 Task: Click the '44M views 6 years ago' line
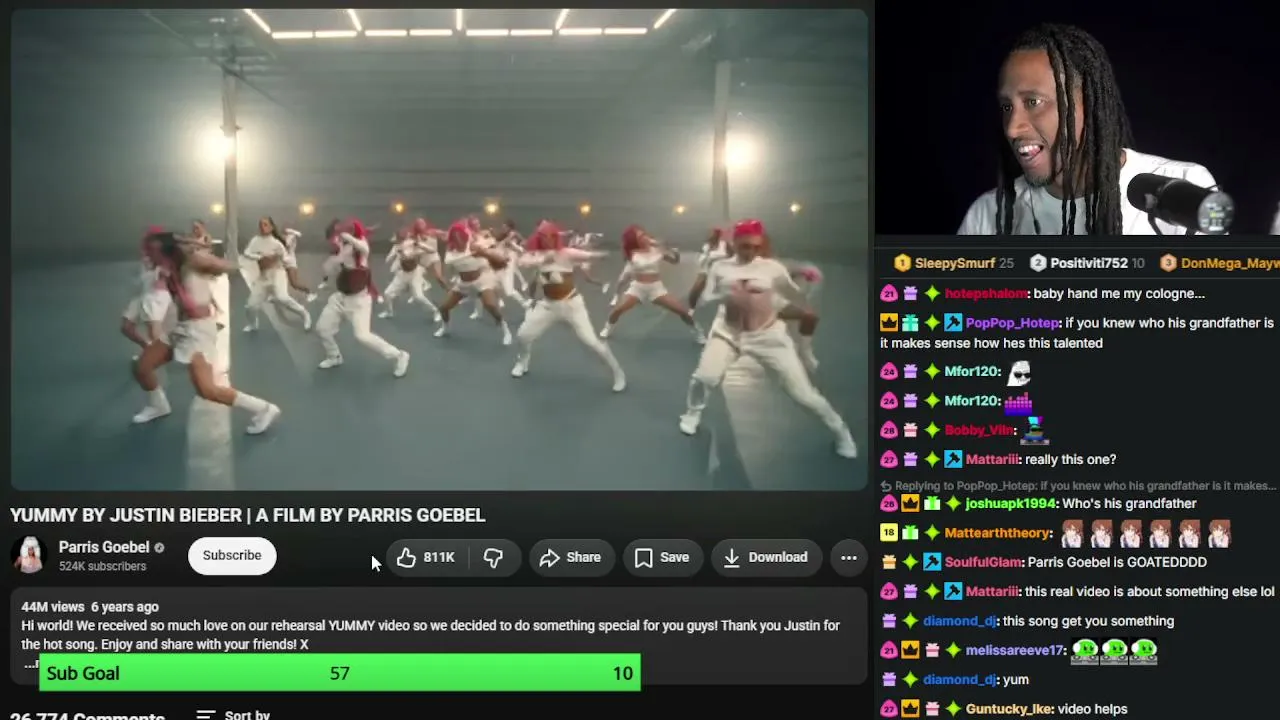[x=90, y=607]
